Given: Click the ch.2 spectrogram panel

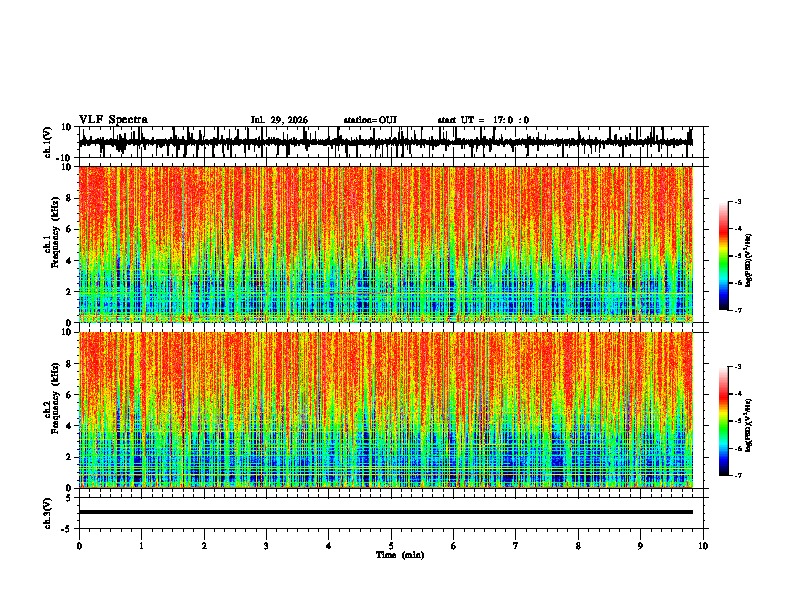Looking at the screenshot, I should pos(385,410).
